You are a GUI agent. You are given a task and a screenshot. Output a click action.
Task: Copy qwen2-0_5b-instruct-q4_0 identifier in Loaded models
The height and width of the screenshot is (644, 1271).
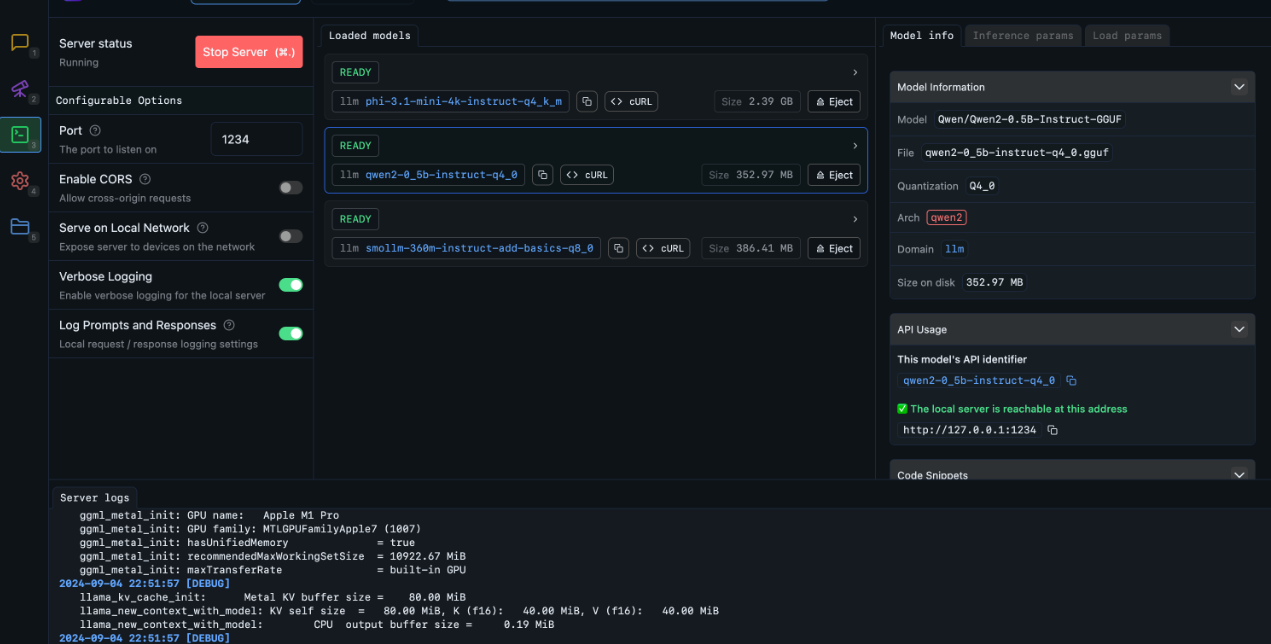point(542,175)
